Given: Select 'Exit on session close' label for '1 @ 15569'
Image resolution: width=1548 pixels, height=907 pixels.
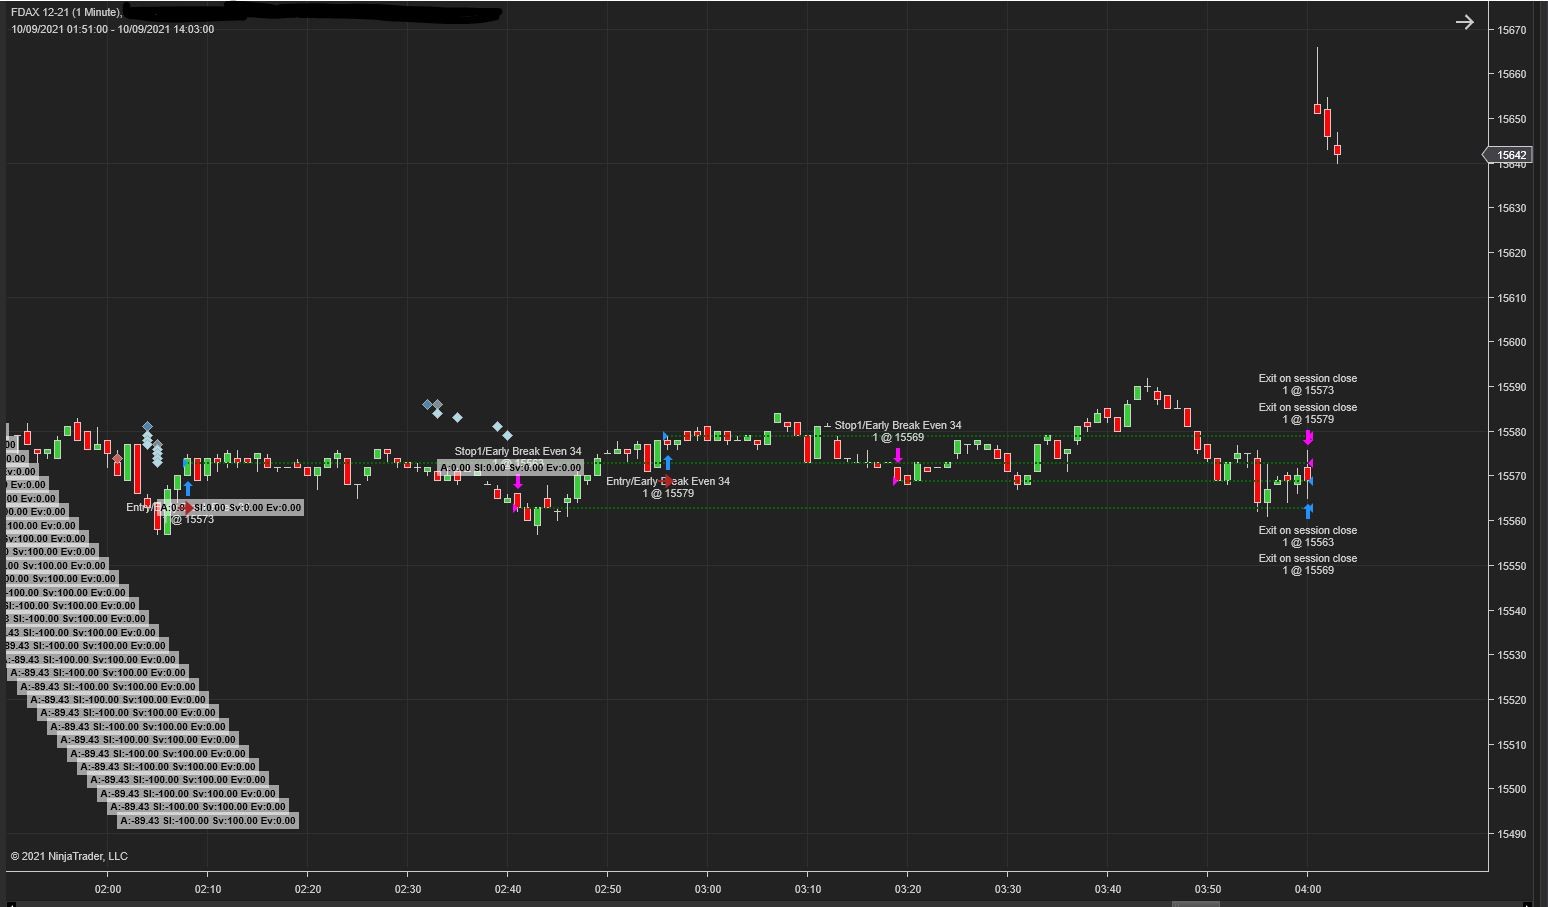Looking at the screenshot, I should 1308,564.
